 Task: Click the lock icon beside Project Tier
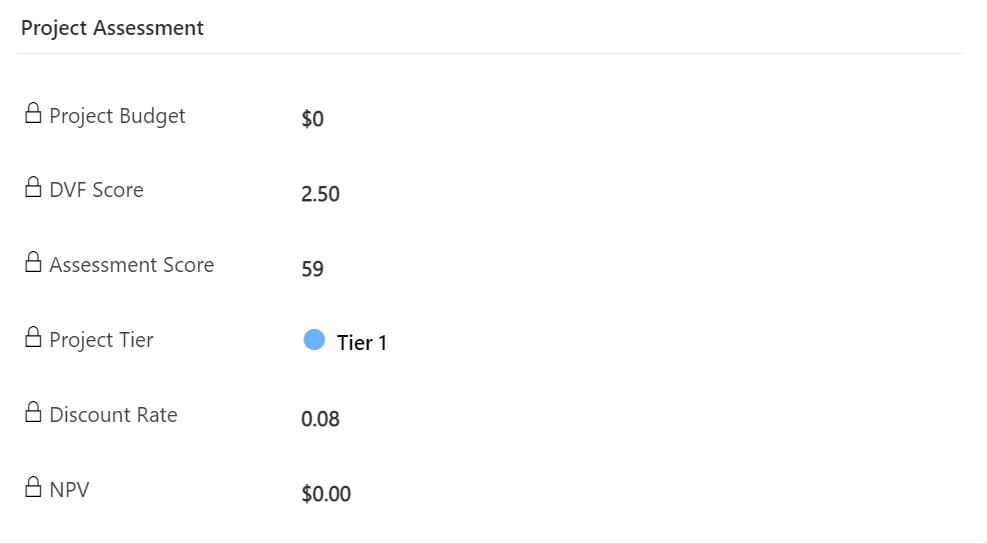34,338
